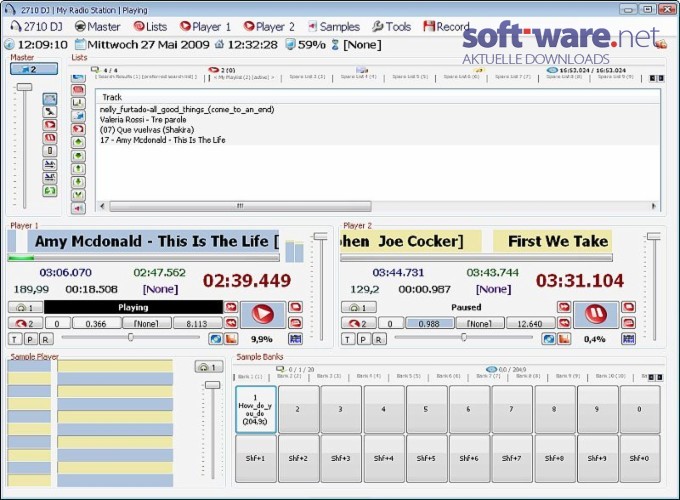Click Player 1 pitch slider handle

tap(131, 337)
